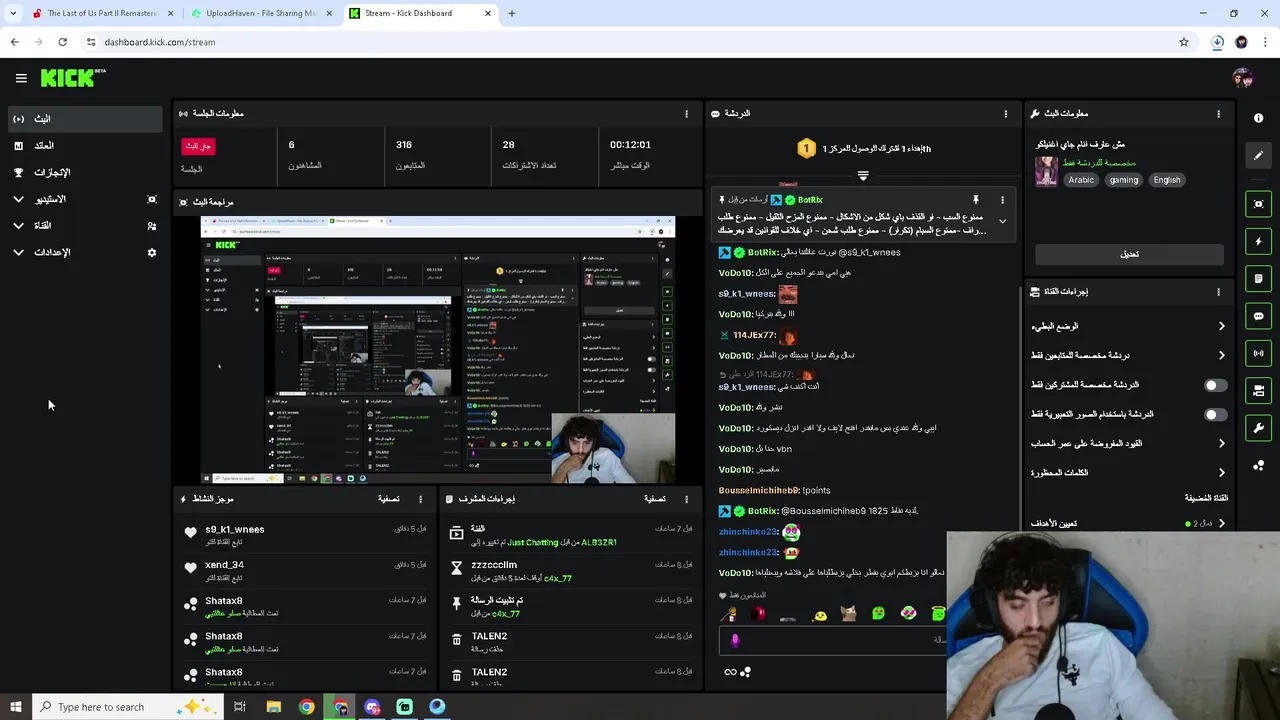
Task: Open activity feed panel three-dot menu
Action: tap(420, 499)
